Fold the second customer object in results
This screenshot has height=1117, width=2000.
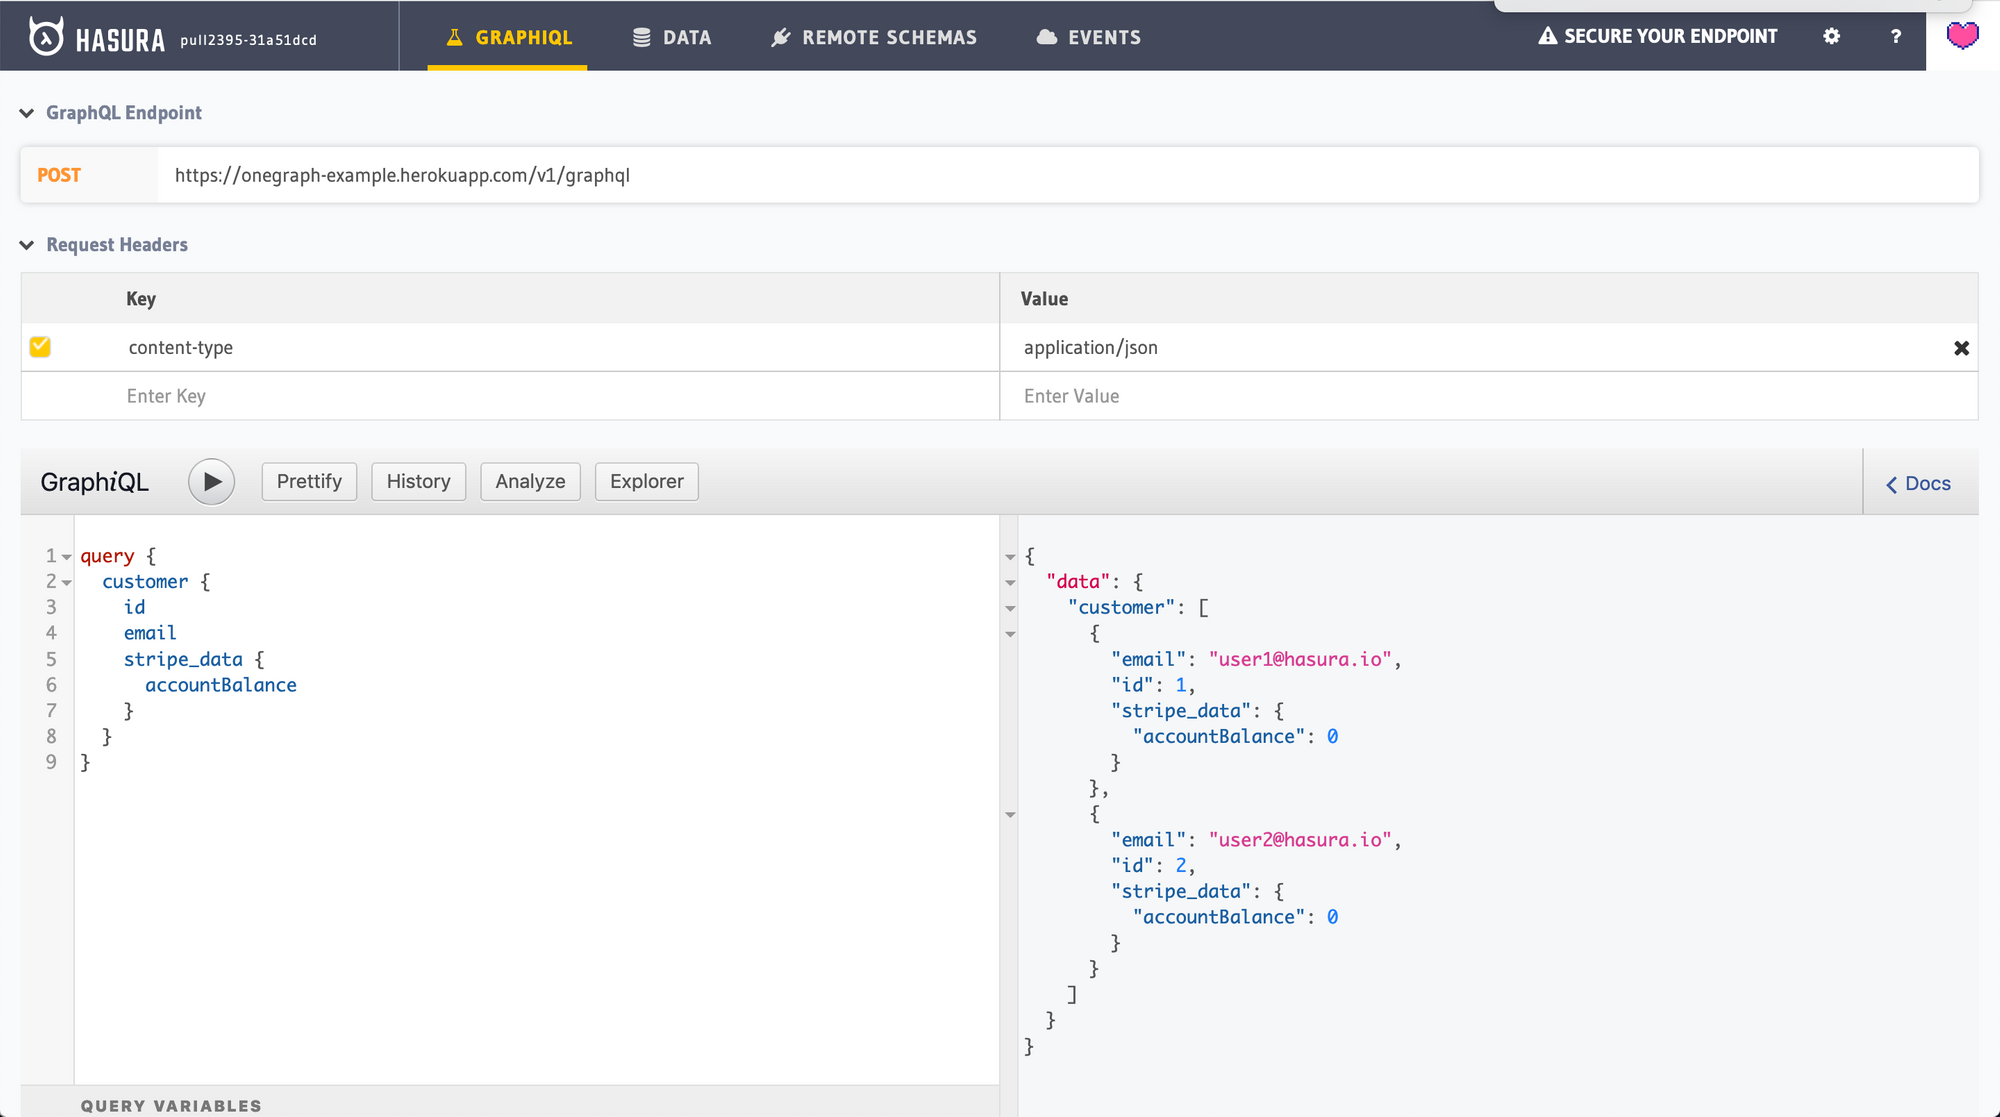tap(1010, 815)
